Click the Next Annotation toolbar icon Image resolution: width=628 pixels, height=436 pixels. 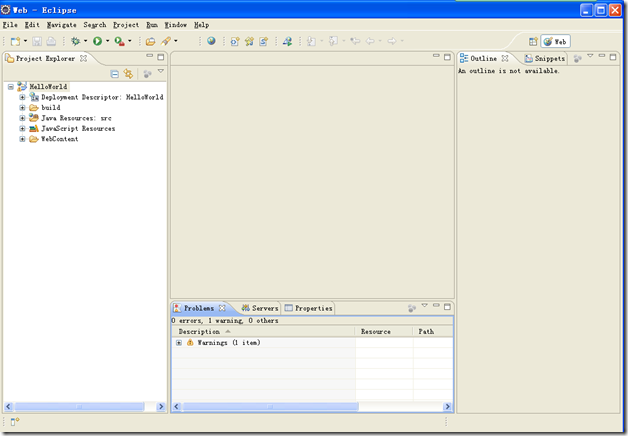point(311,41)
